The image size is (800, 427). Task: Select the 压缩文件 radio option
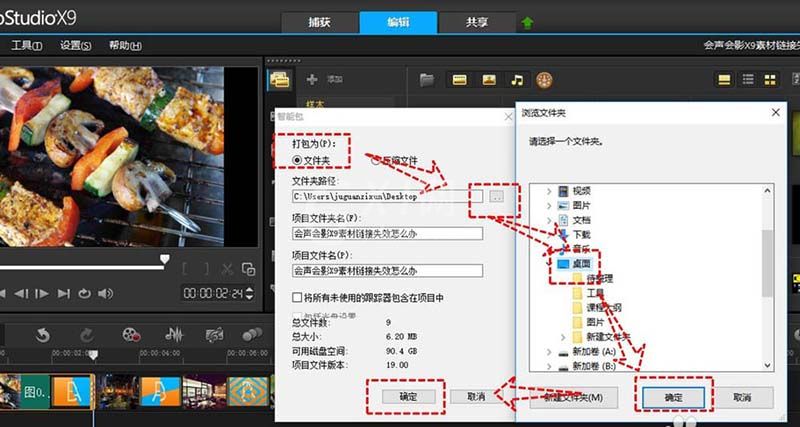(x=376, y=160)
